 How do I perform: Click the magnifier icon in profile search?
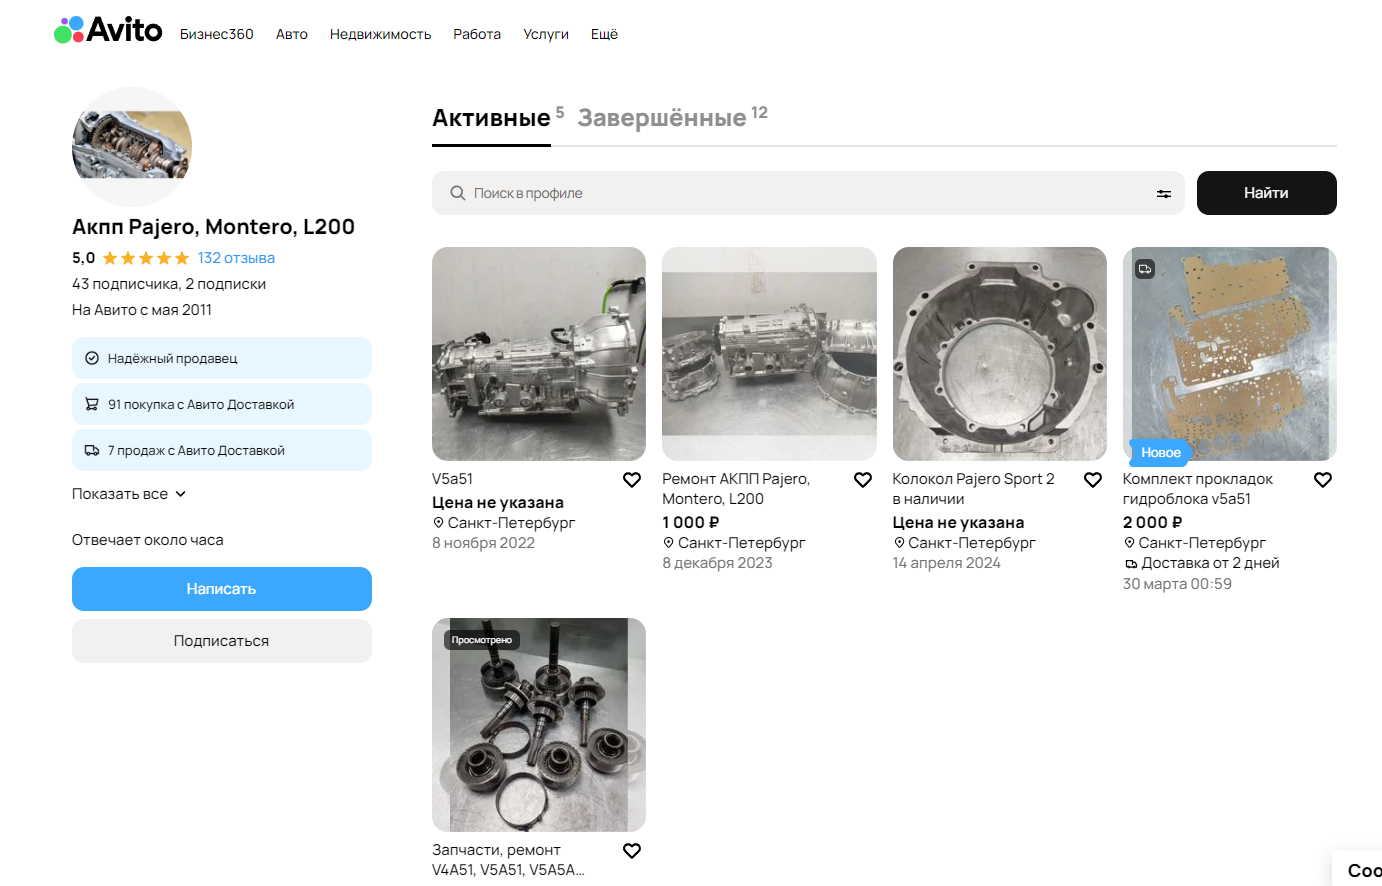point(457,193)
